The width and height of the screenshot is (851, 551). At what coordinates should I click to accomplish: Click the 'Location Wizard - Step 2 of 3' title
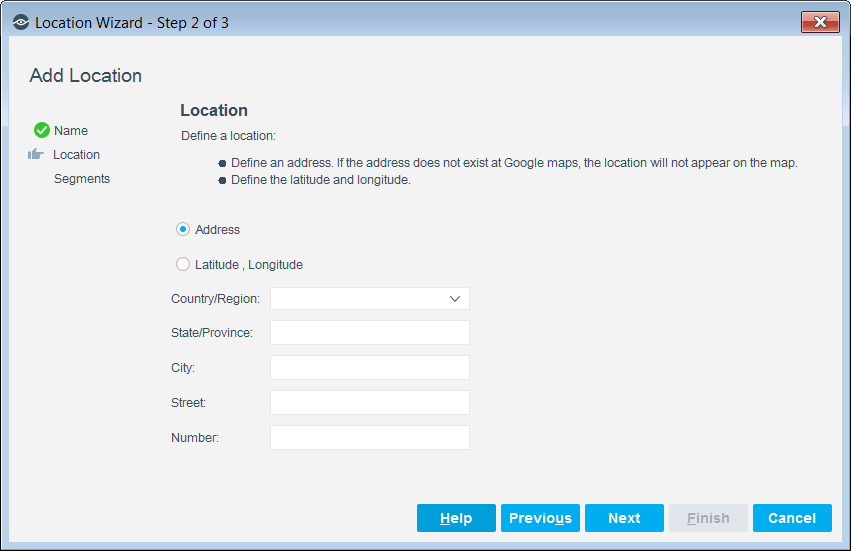click(x=132, y=23)
